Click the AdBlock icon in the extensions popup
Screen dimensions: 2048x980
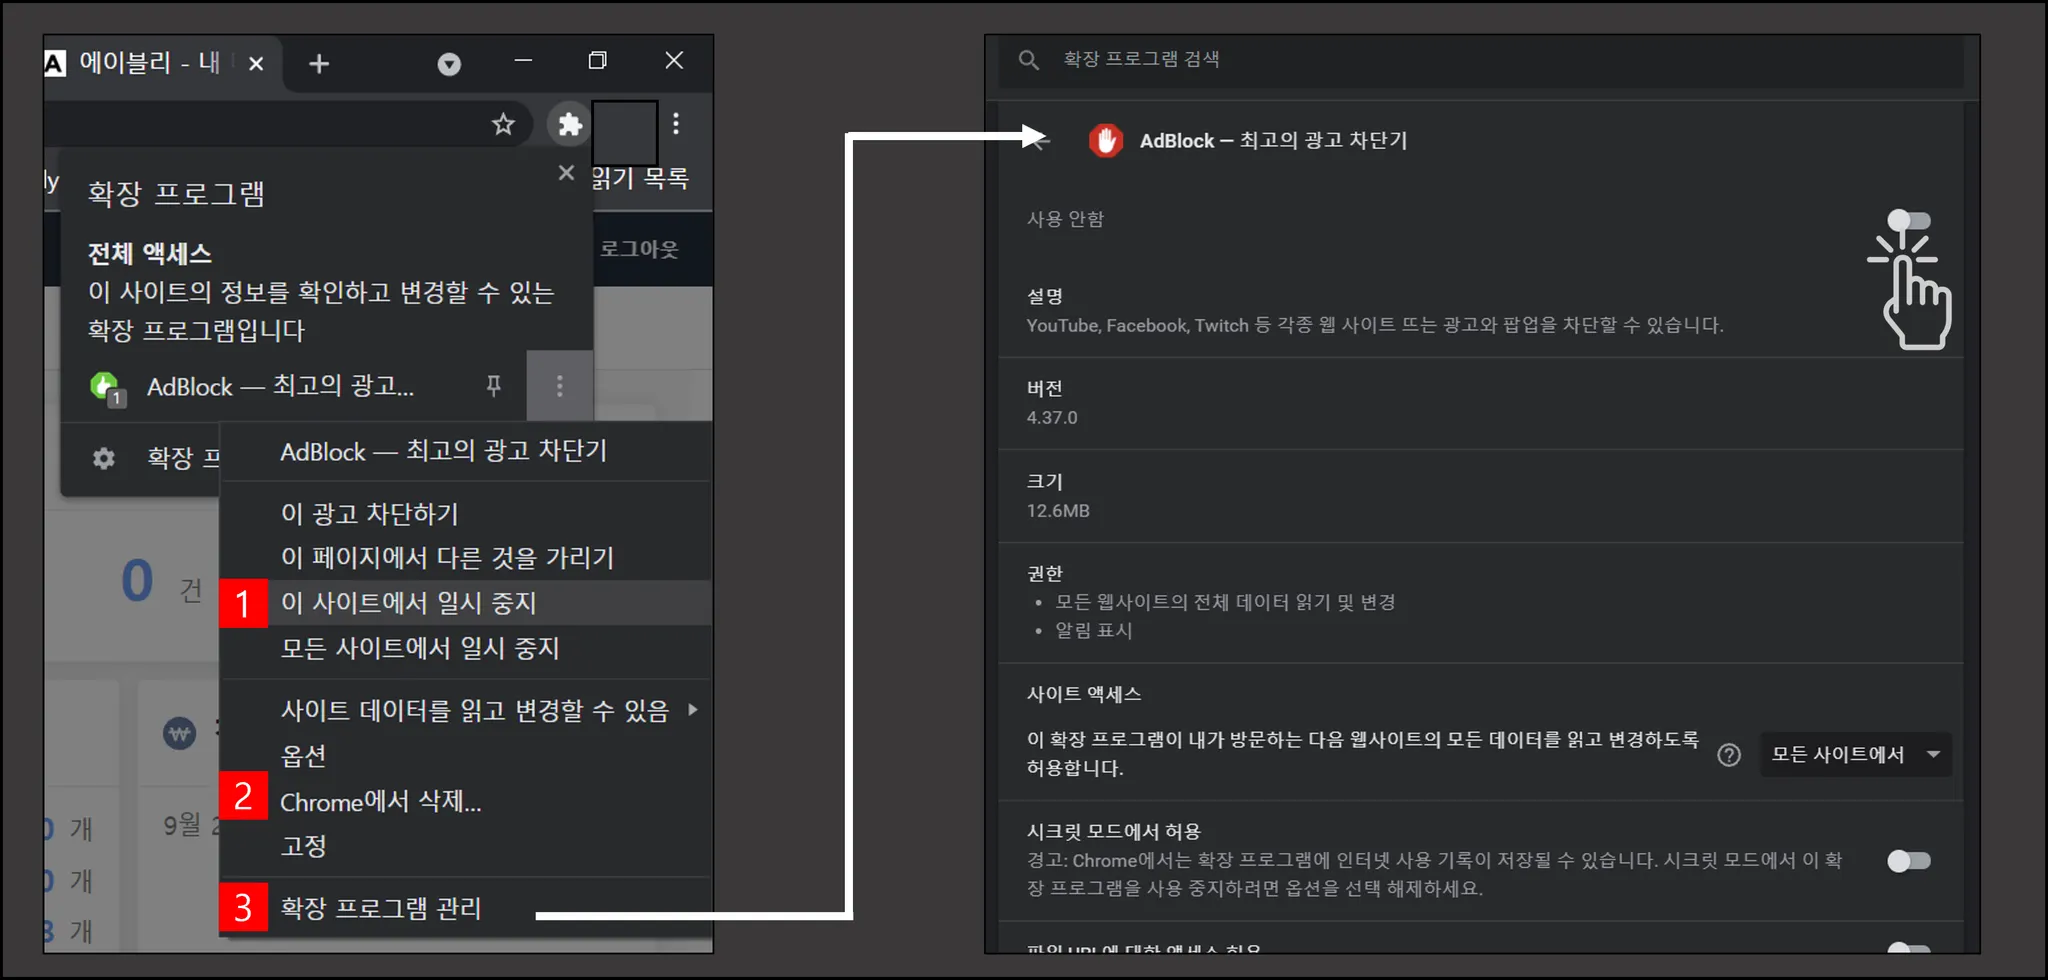coord(106,387)
